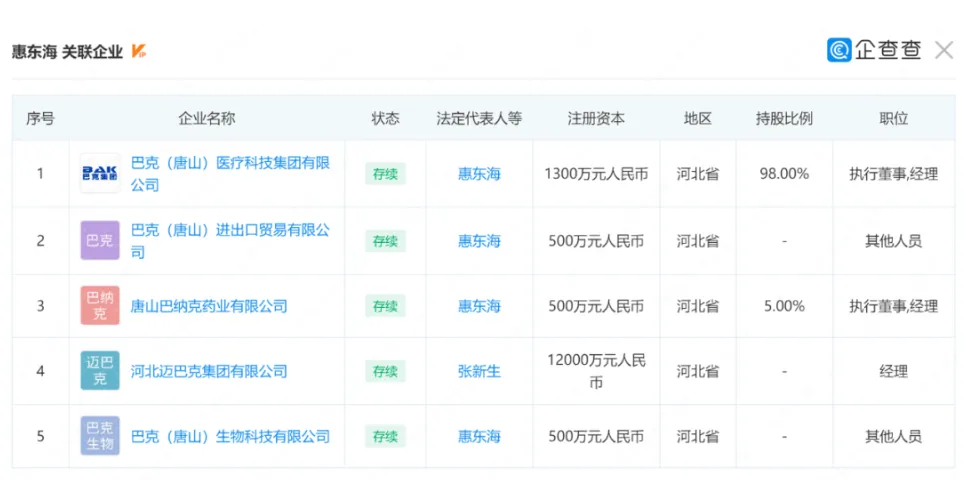Click 500万元人民币 in 巴纳克药业 row
Screen dimensions: 968x480
click(596, 306)
